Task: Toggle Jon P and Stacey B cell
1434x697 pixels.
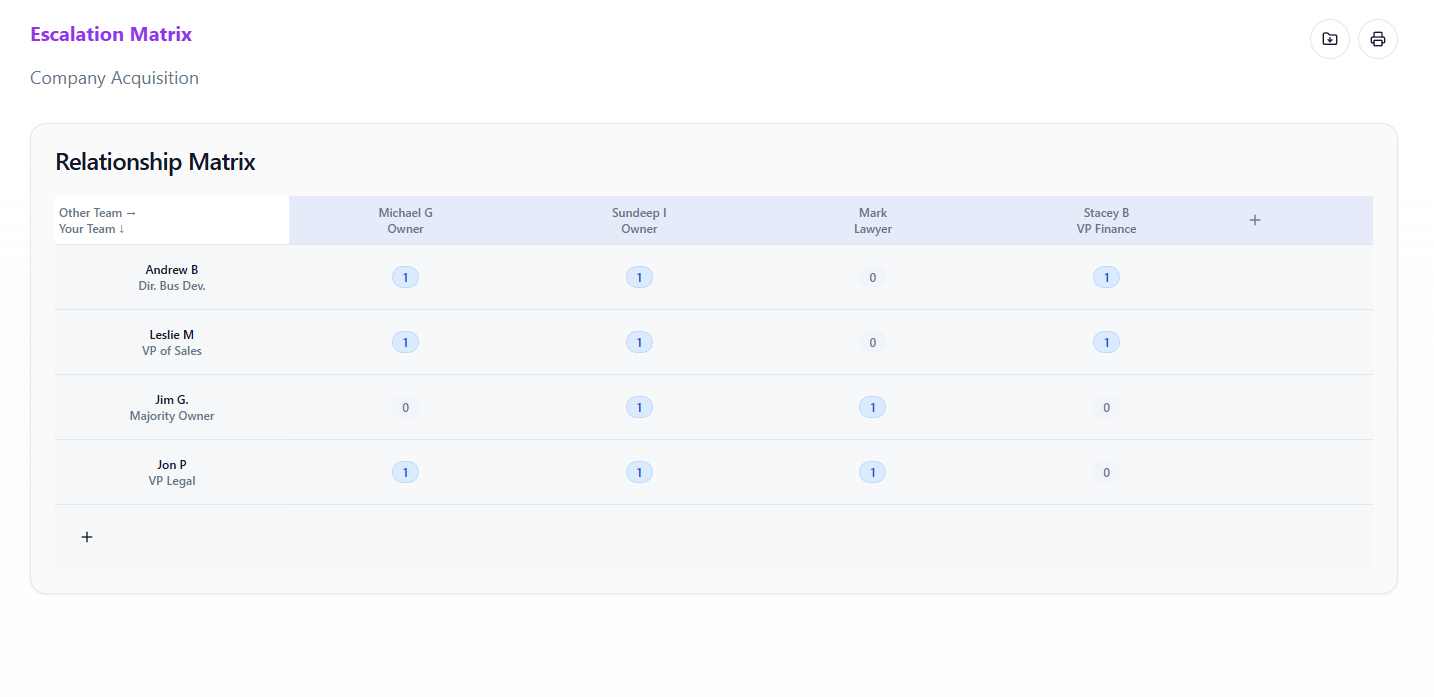Action: [1106, 472]
